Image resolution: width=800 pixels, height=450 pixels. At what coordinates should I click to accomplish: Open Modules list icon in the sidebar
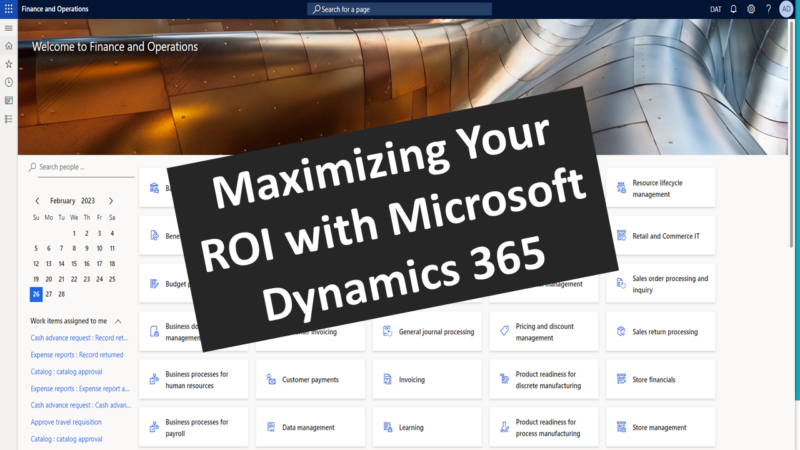pyautogui.click(x=9, y=119)
